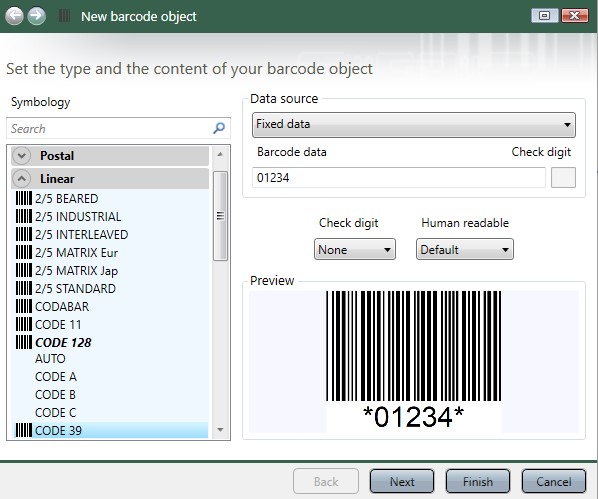
Task: Click barcode icon beside 2/5 BEARED
Action: point(24,198)
